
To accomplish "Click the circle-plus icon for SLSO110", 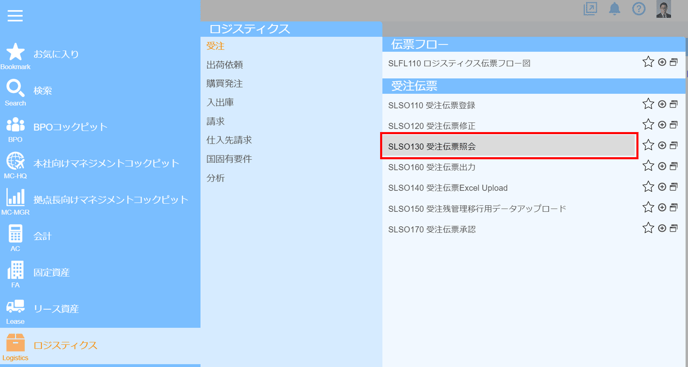I will (662, 104).
